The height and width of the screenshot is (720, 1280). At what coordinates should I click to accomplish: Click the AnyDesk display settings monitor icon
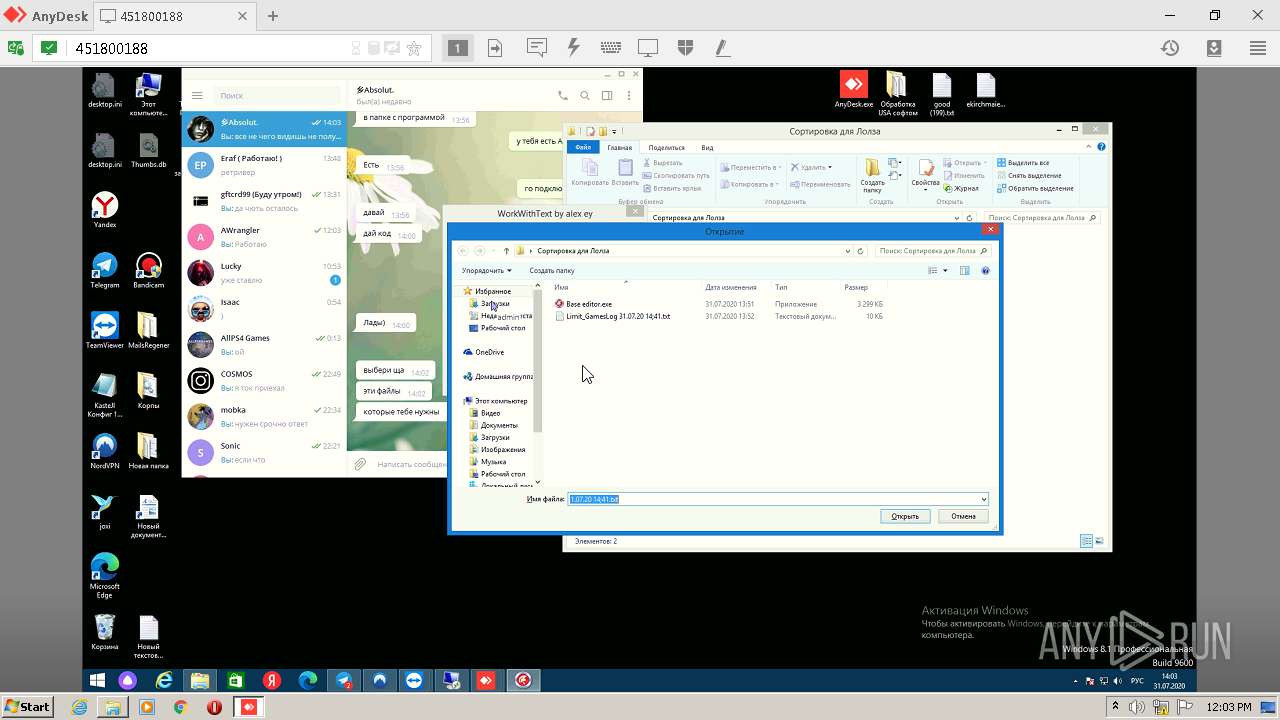click(648, 48)
